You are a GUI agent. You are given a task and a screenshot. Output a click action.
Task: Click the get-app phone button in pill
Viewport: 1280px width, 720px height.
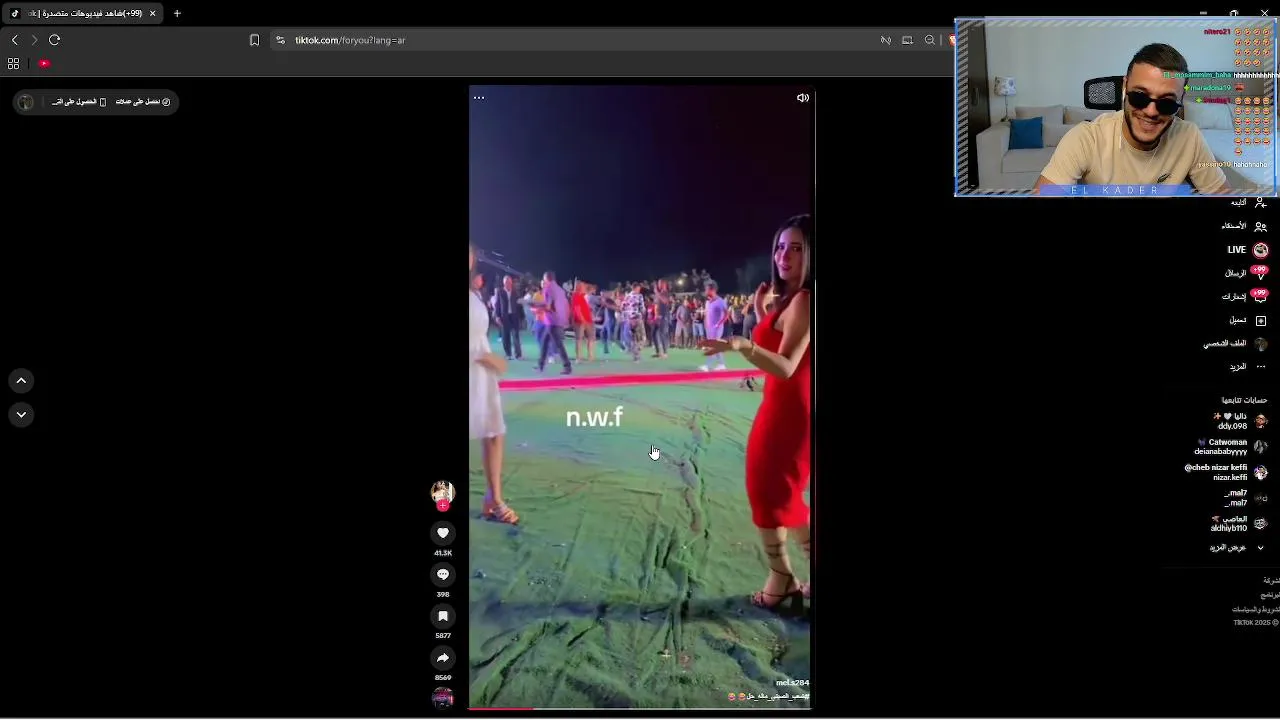(x=80, y=102)
